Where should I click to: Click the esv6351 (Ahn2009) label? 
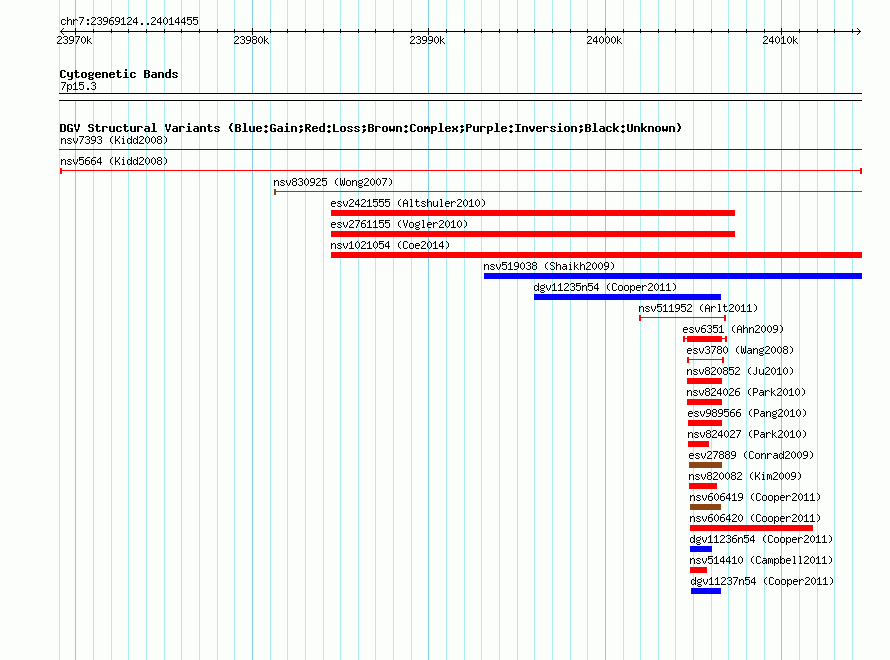coord(733,329)
